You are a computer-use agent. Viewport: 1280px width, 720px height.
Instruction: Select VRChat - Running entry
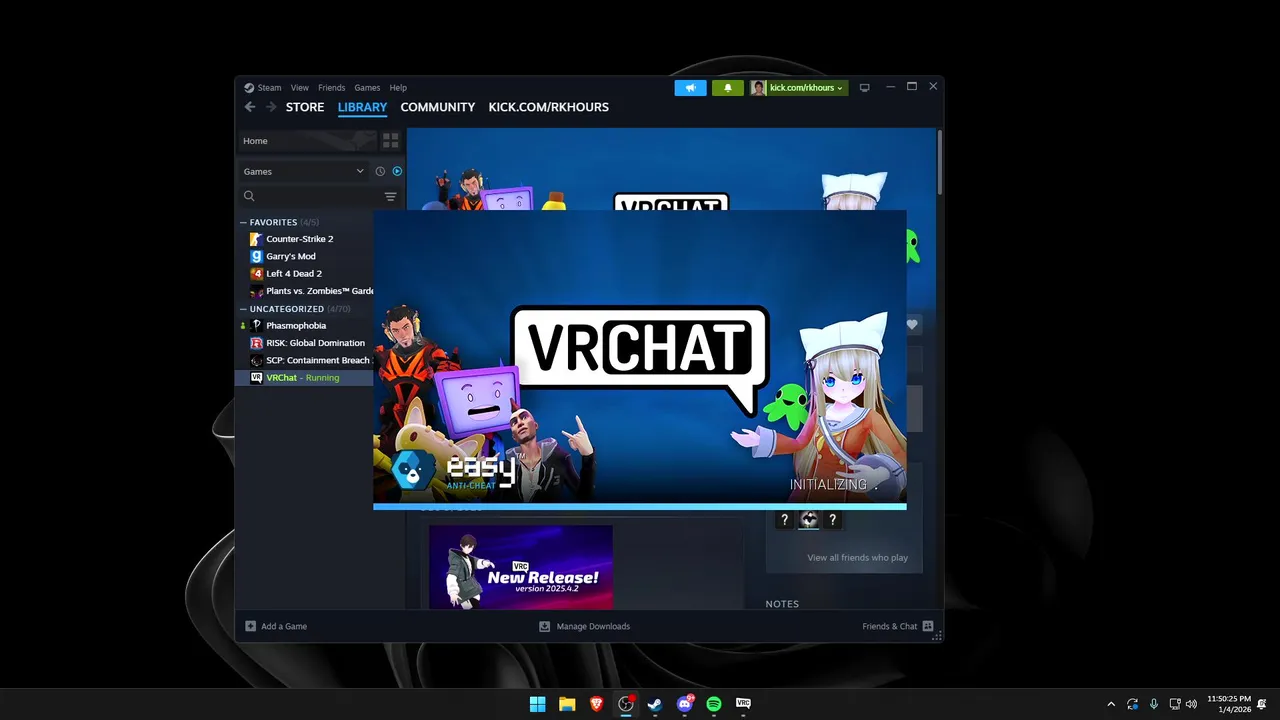tap(304, 377)
